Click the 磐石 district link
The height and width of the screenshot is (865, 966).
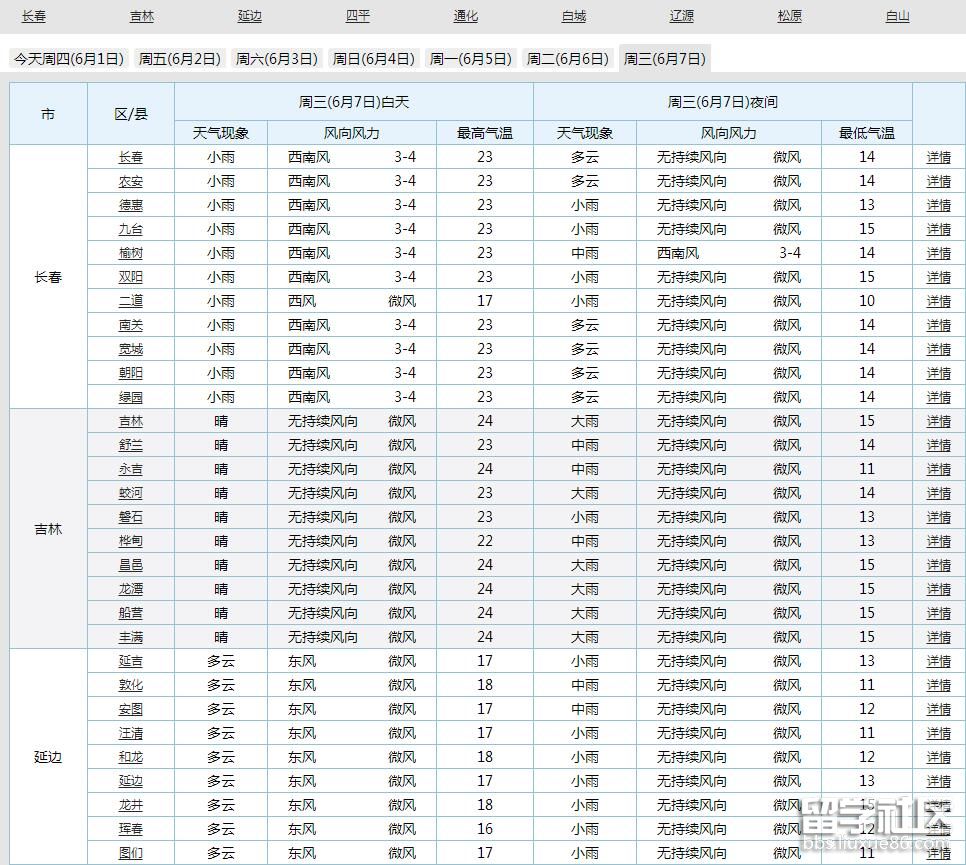pyautogui.click(x=131, y=517)
